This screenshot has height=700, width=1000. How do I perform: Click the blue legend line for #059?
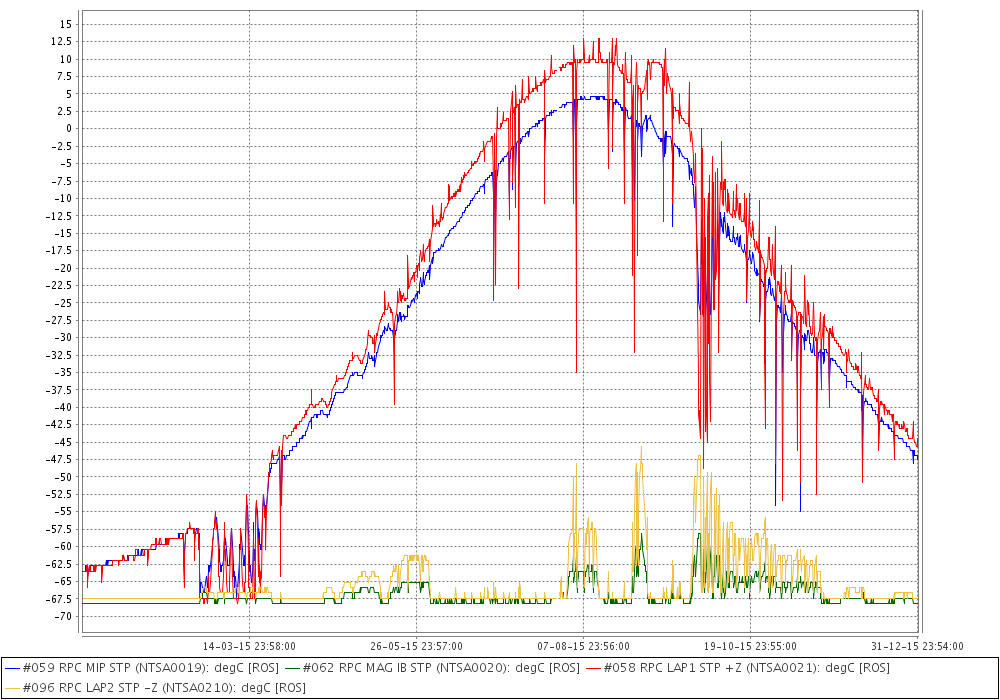pos(12,669)
